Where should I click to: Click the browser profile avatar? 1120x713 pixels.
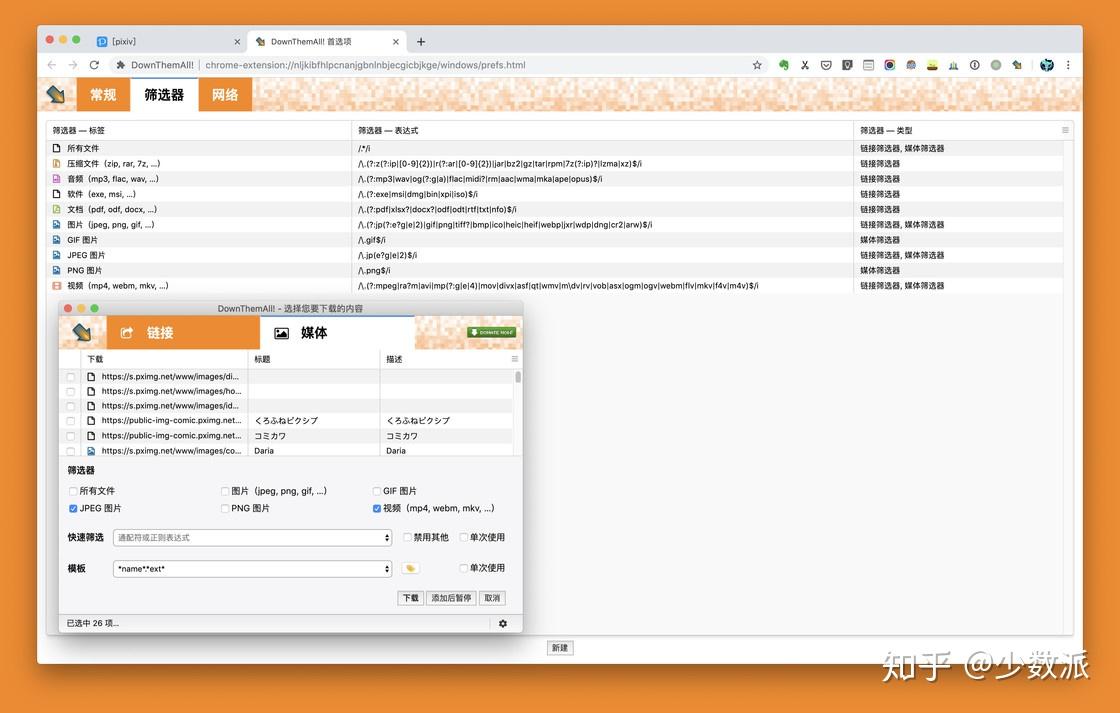tap(1046, 65)
